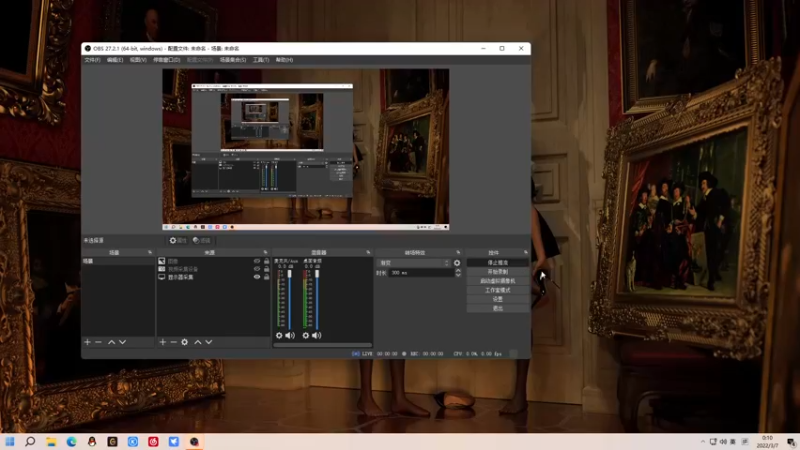
Task: Click the 显示器采集 monitor icon
Action: (162, 277)
